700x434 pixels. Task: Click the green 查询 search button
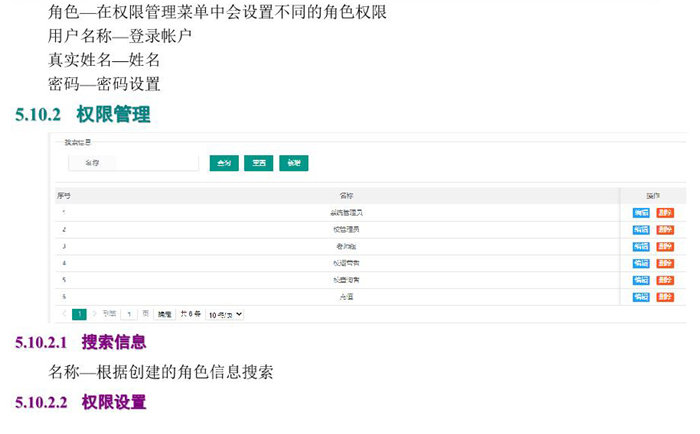coord(224,162)
